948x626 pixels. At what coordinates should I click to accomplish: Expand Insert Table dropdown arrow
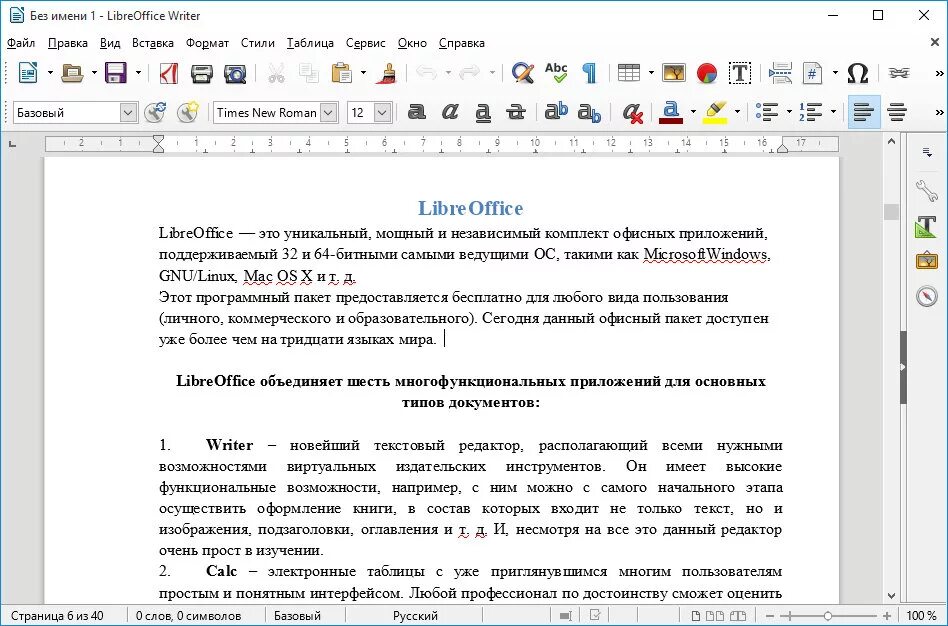651,73
